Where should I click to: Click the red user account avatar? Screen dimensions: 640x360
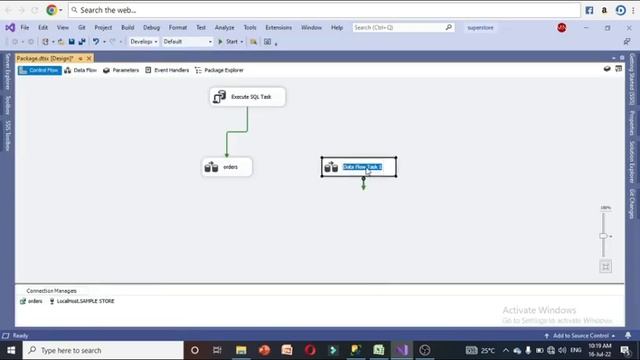click(562, 27)
